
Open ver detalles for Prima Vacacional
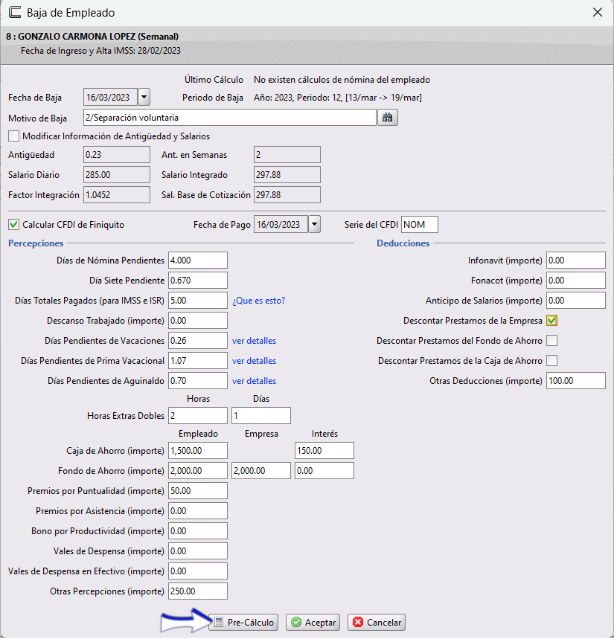pos(254,361)
